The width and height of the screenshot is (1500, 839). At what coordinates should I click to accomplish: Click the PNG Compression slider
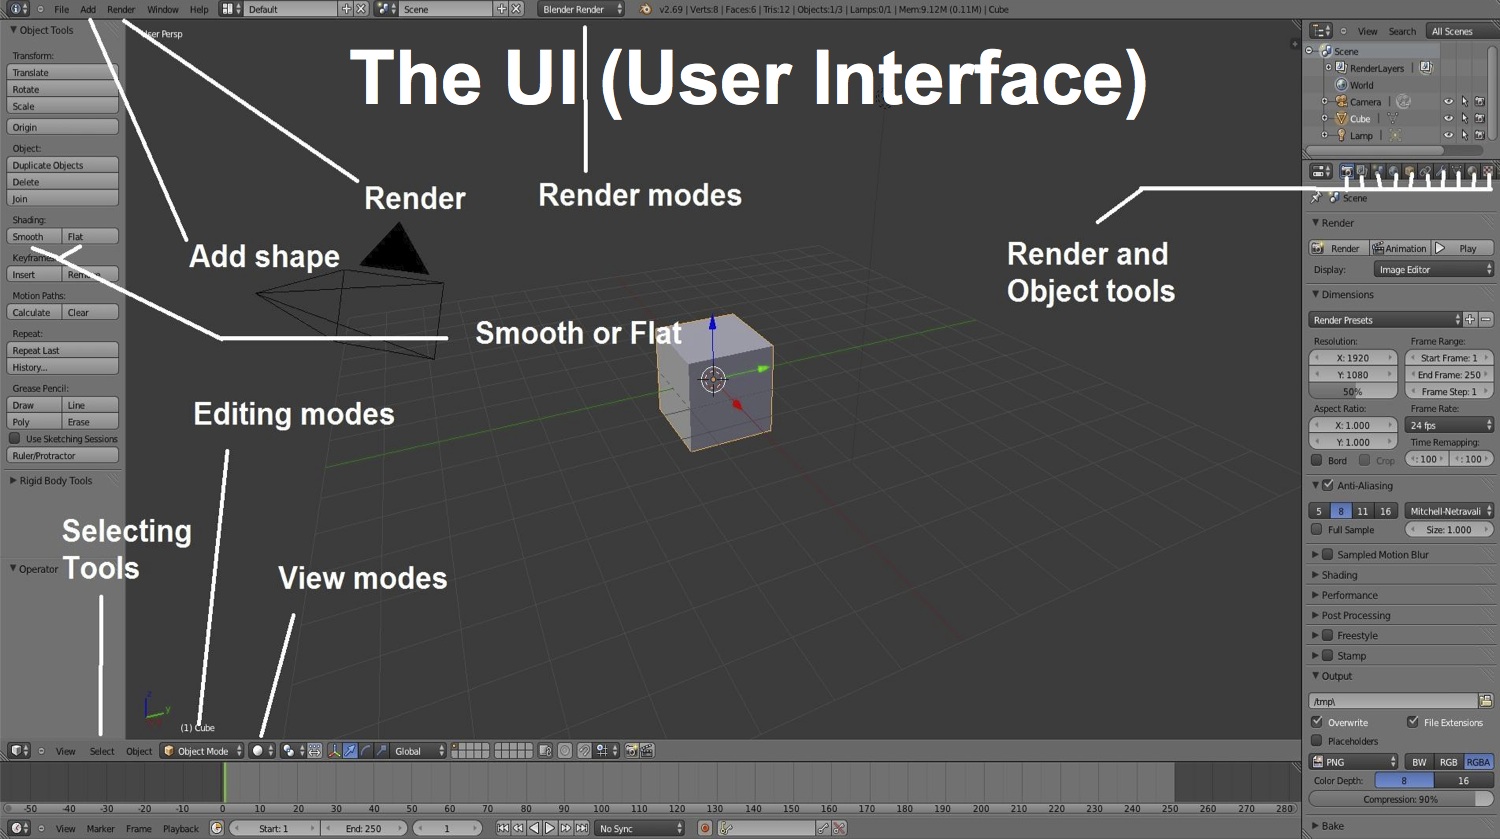pos(1400,799)
